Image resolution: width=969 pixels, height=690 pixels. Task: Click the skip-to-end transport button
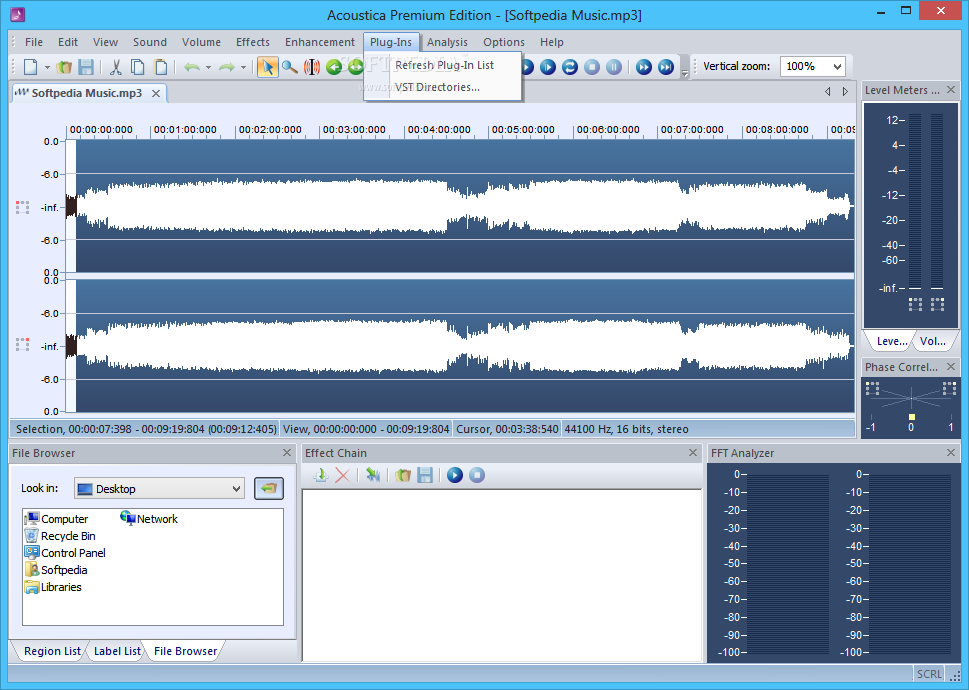[x=666, y=67]
